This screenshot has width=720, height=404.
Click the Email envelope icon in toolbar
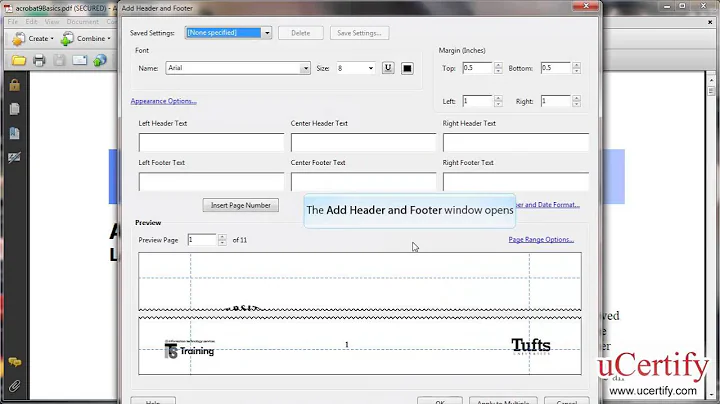pyautogui.click(x=79, y=60)
